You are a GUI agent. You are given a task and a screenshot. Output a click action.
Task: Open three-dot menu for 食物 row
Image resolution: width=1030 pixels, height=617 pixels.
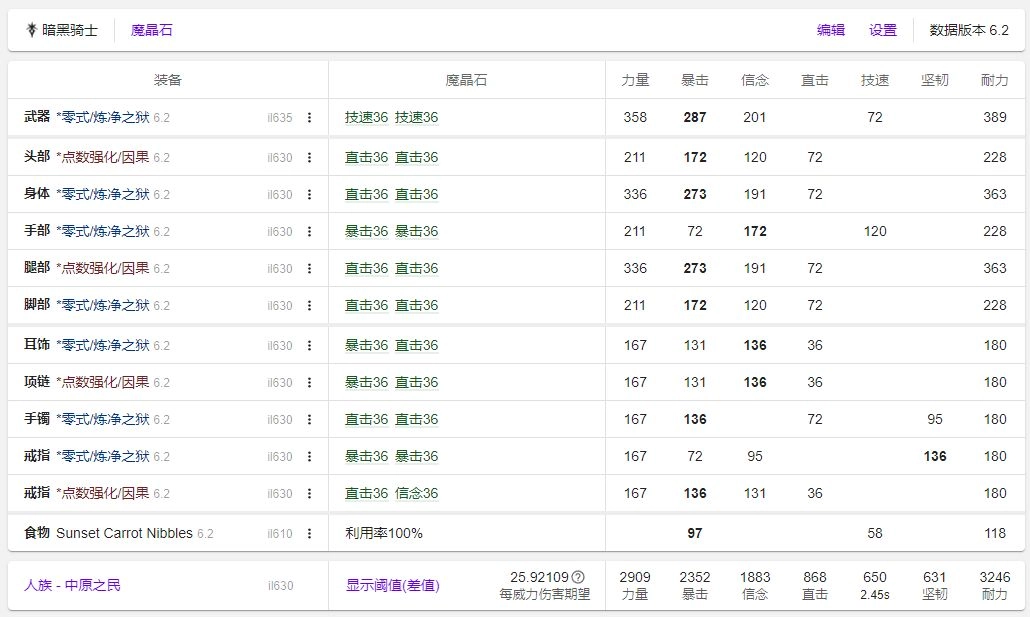tap(309, 534)
